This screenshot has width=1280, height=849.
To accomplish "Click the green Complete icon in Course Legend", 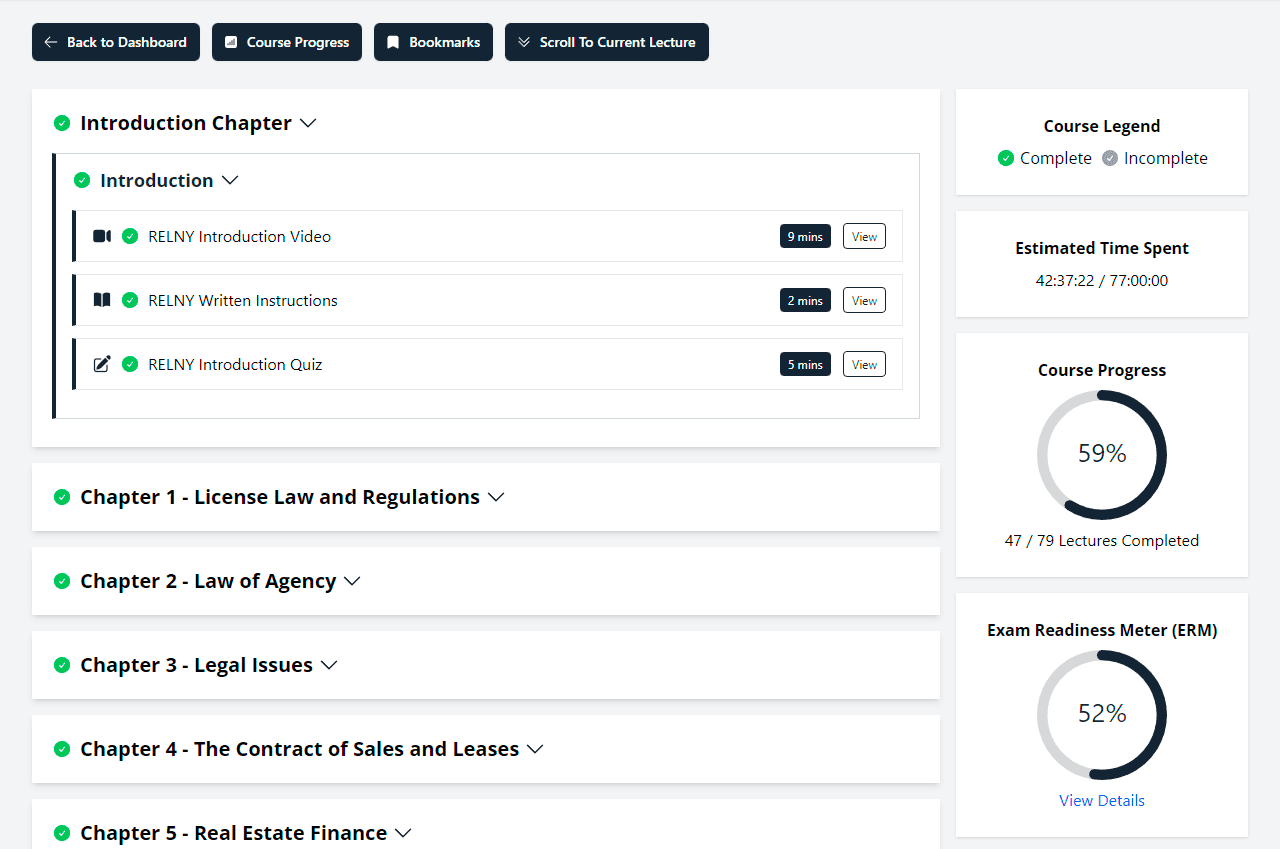I will coord(1006,158).
